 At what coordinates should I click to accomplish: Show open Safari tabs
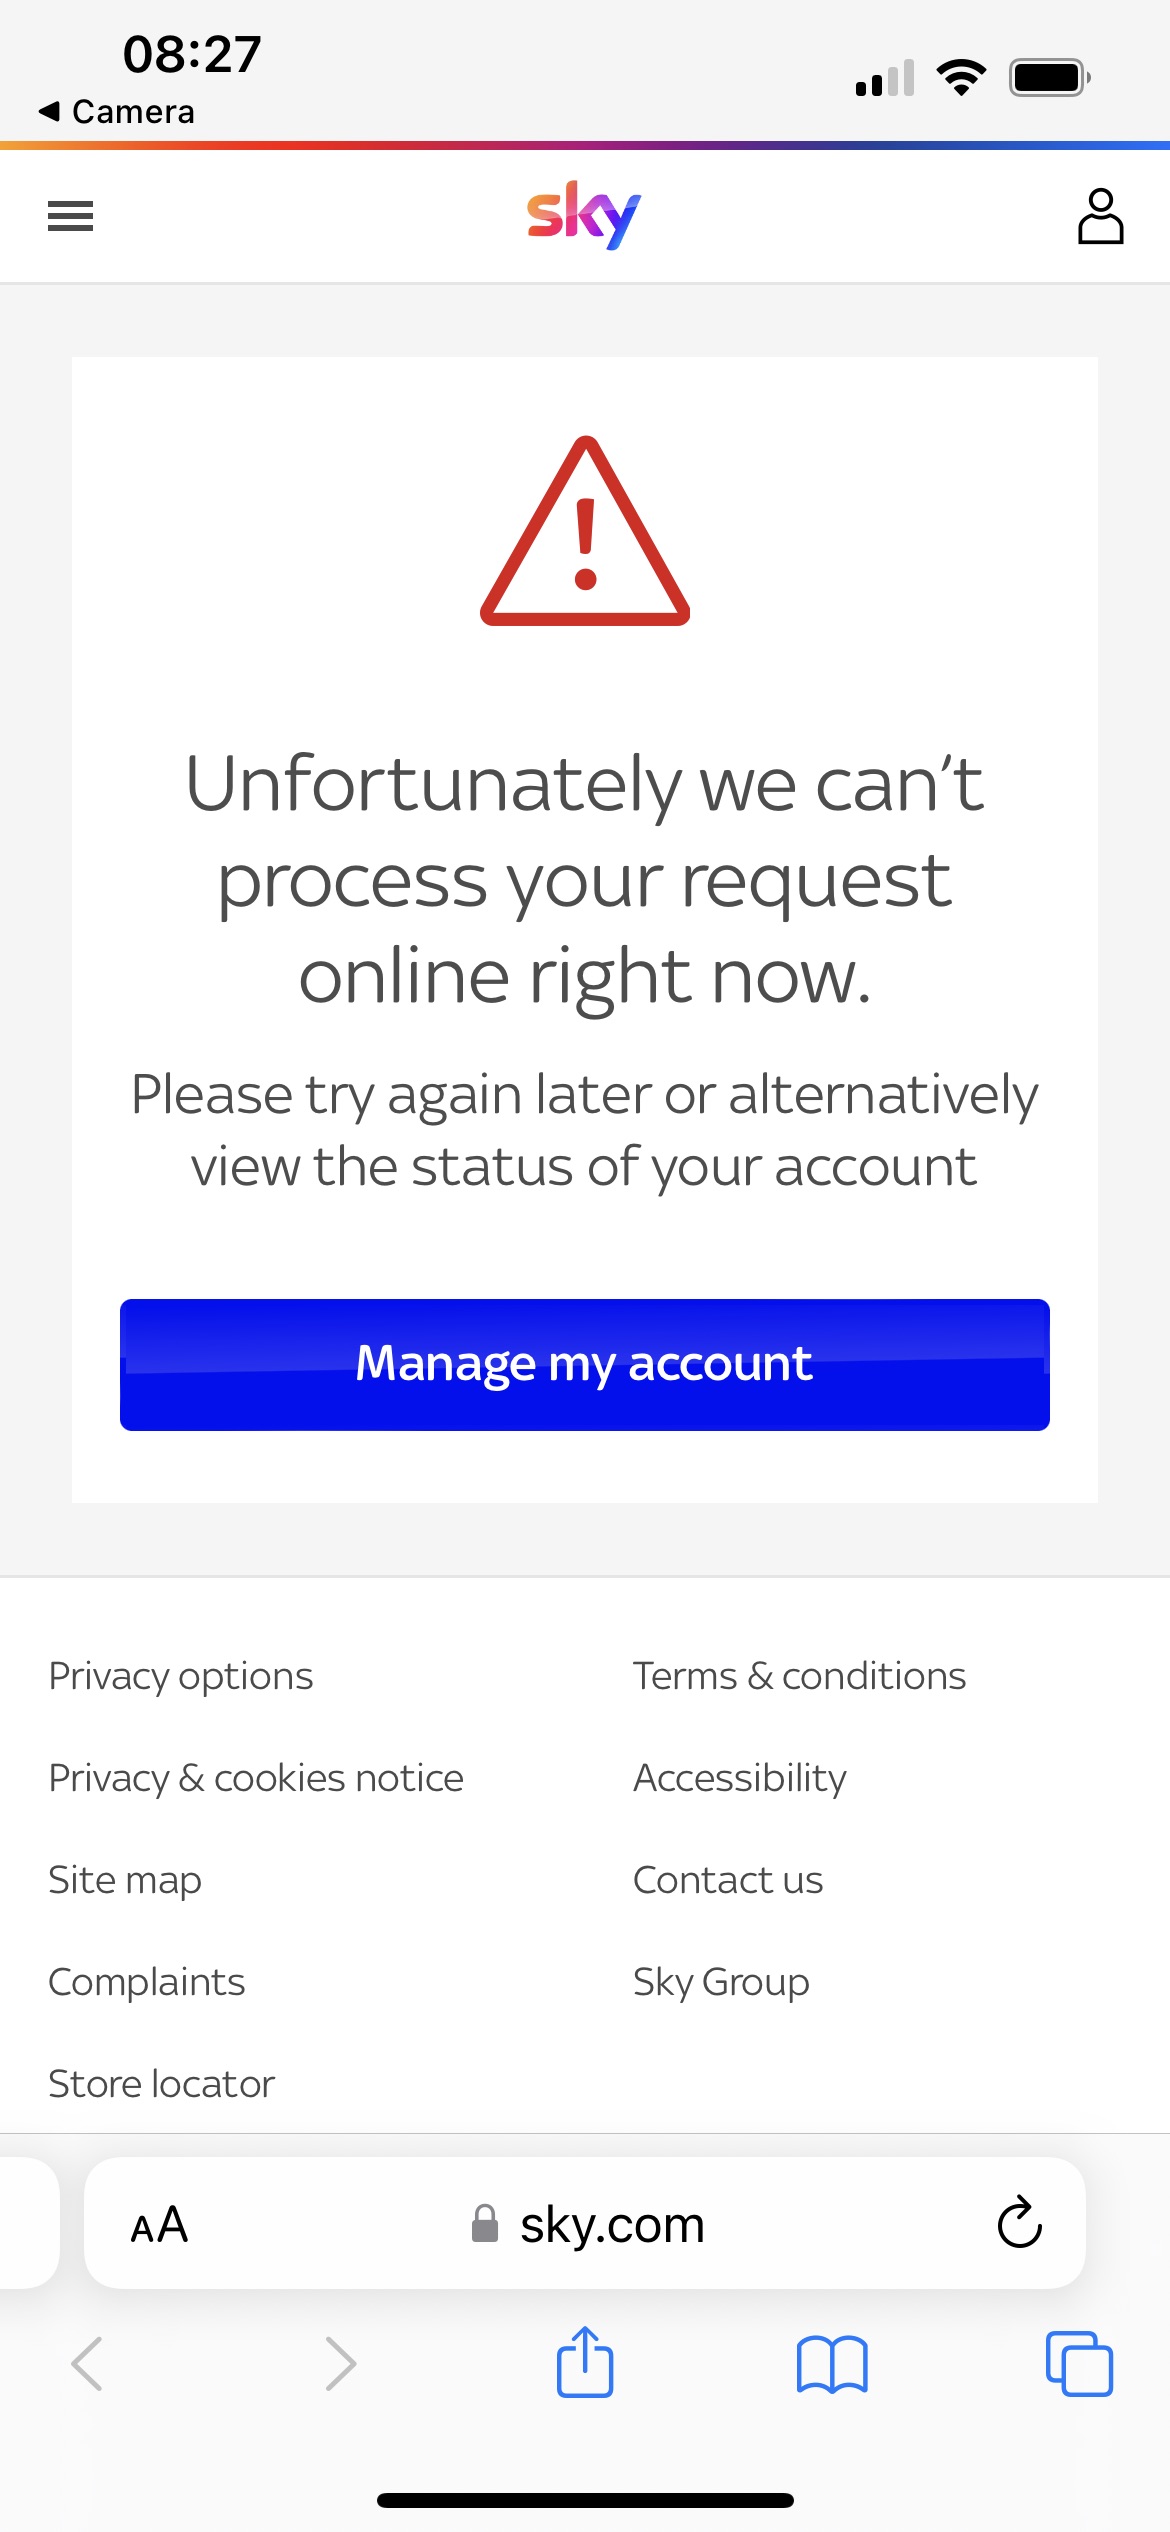tap(1079, 2364)
